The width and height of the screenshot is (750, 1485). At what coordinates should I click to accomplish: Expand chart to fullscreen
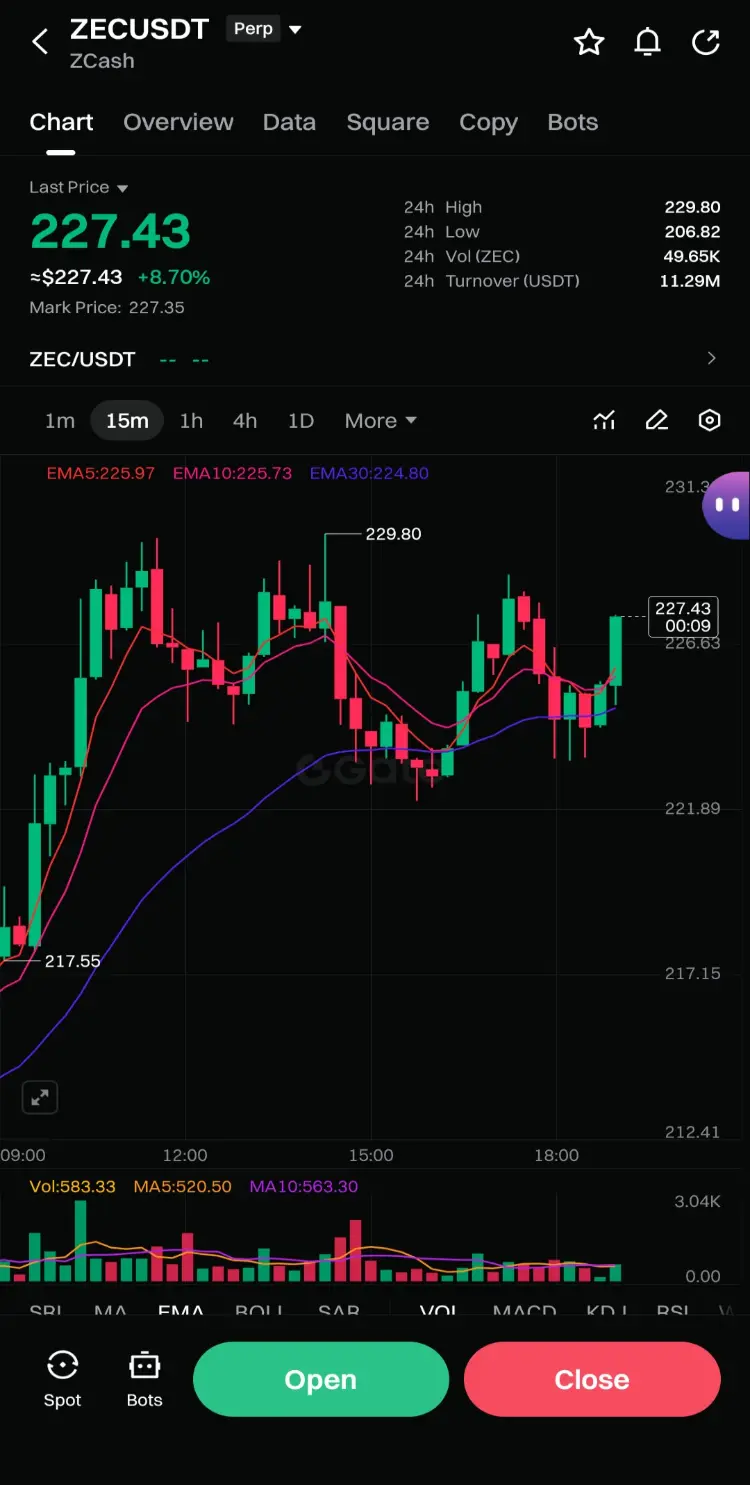click(40, 1097)
